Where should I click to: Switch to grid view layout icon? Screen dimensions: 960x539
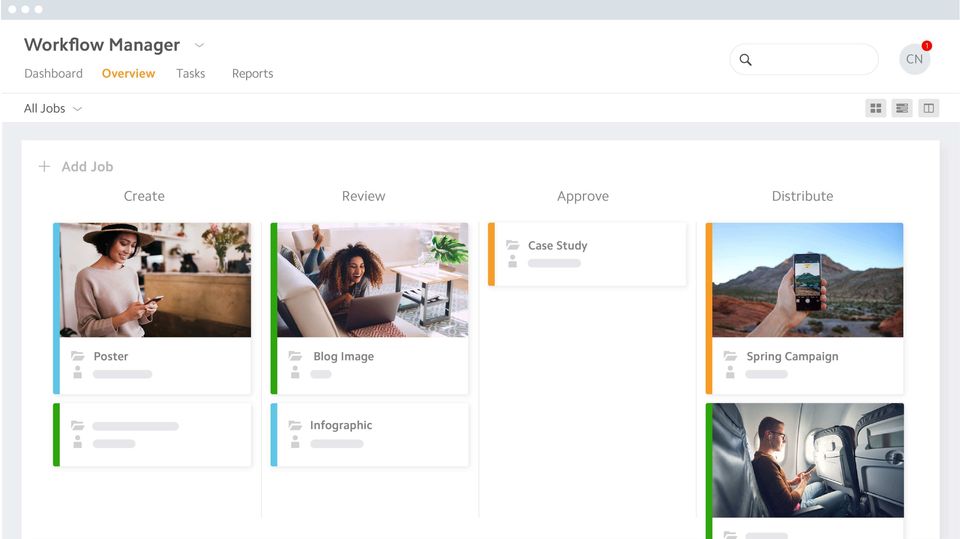point(876,108)
